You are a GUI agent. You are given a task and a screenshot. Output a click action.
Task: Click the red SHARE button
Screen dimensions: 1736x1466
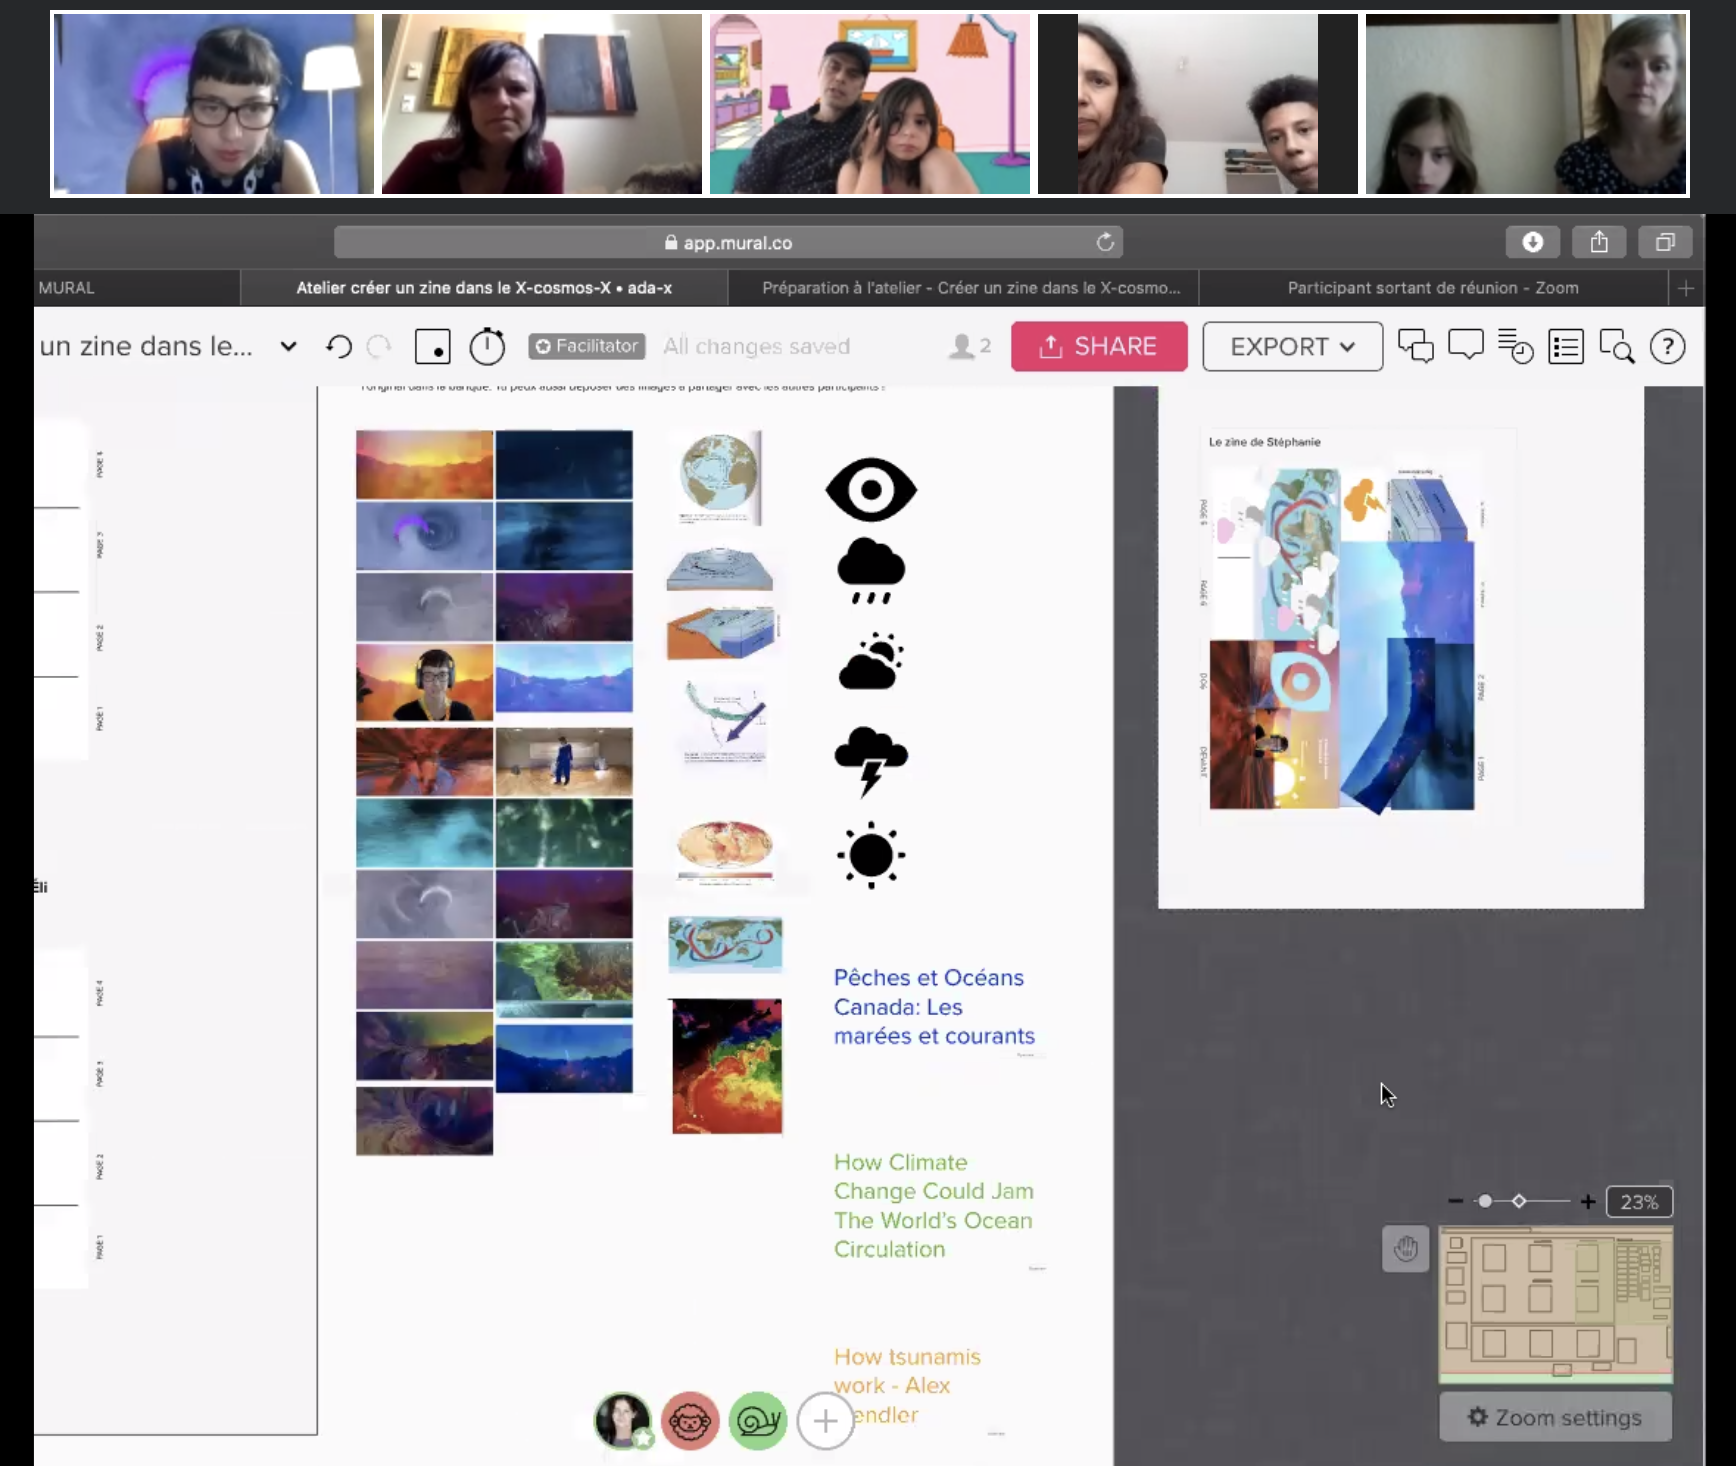click(1099, 346)
